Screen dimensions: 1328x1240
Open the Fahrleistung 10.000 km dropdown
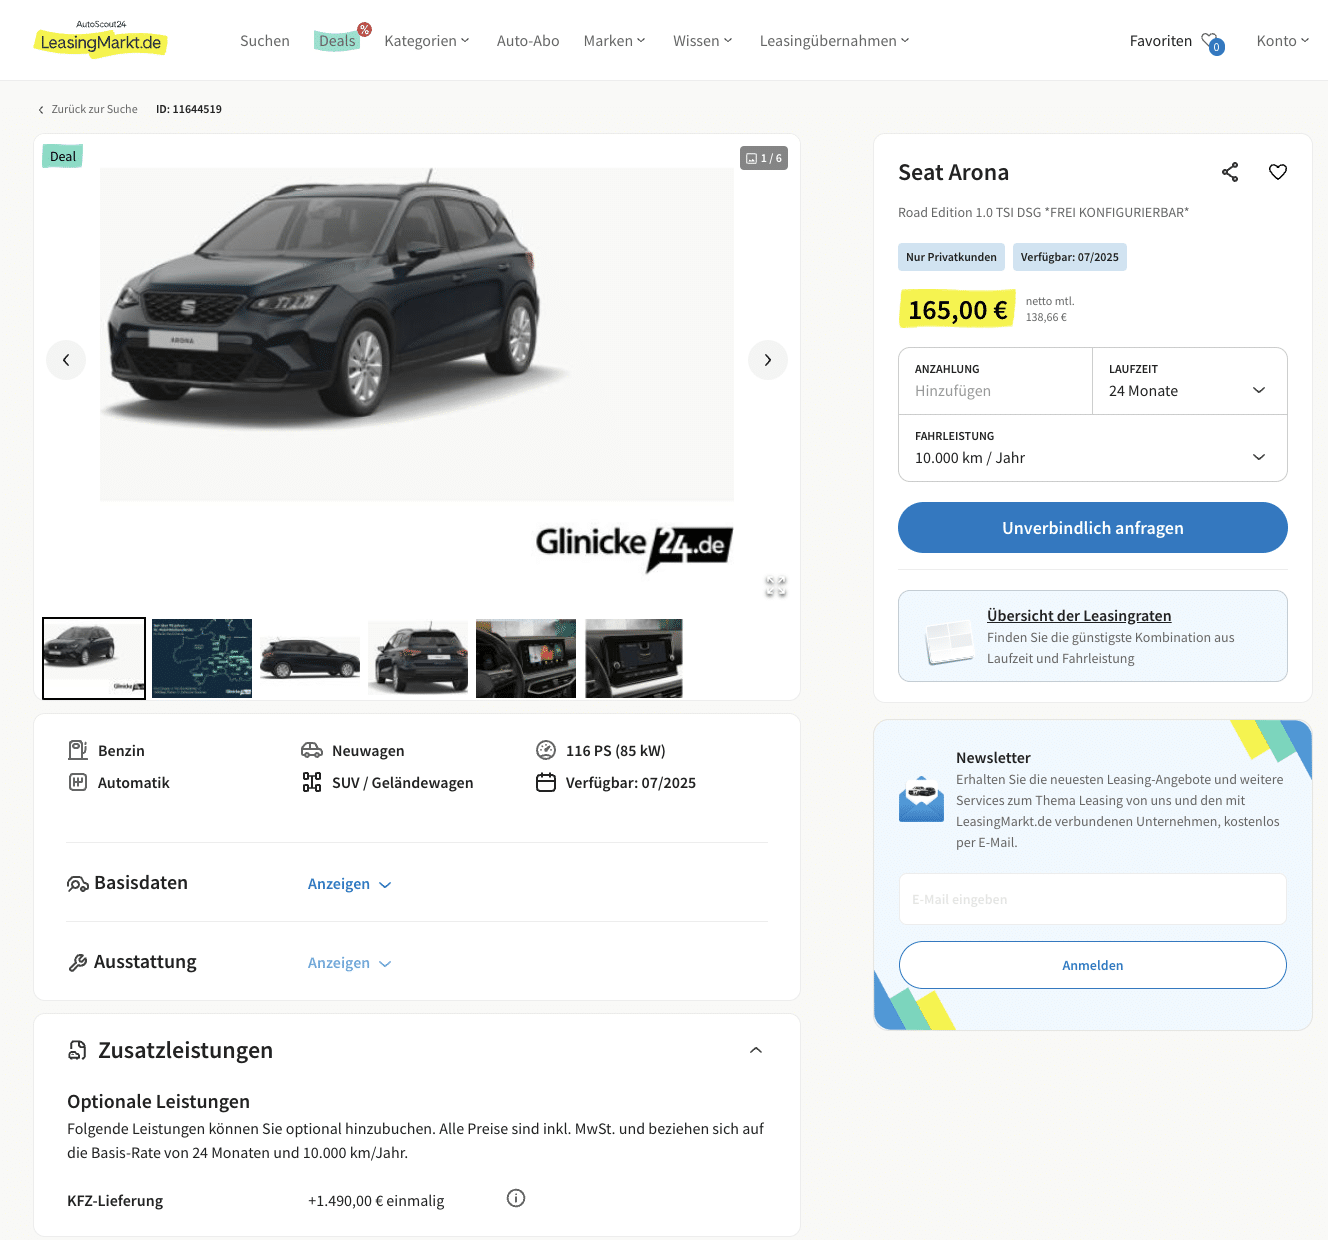coord(1093,448)
